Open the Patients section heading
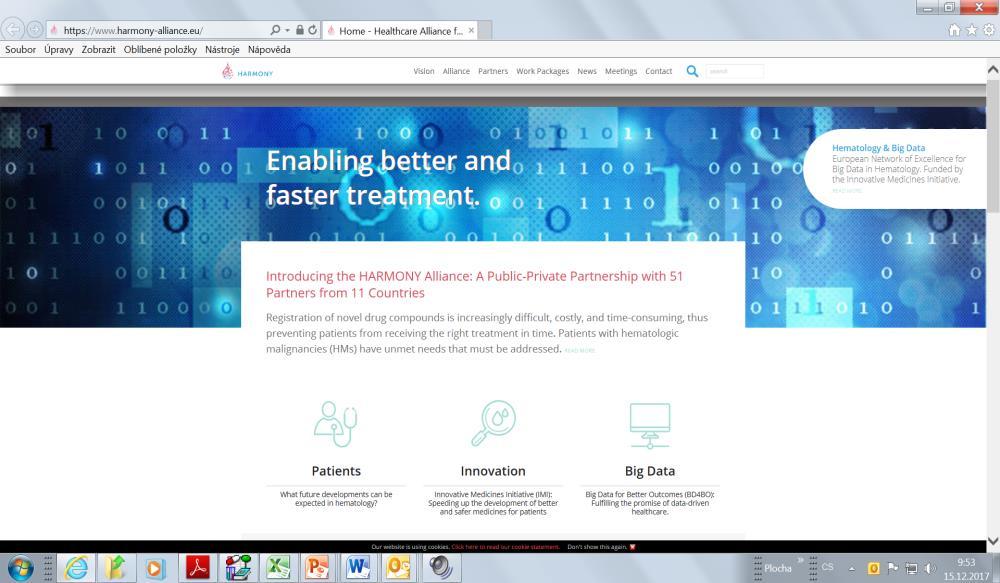1000x583 pixels. click(x=336, y=471)
